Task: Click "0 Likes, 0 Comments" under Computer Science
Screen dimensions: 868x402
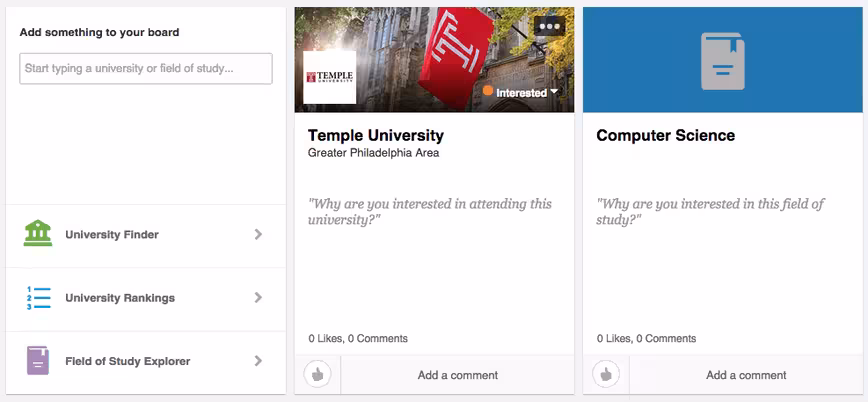Action: tap(646, 338)
